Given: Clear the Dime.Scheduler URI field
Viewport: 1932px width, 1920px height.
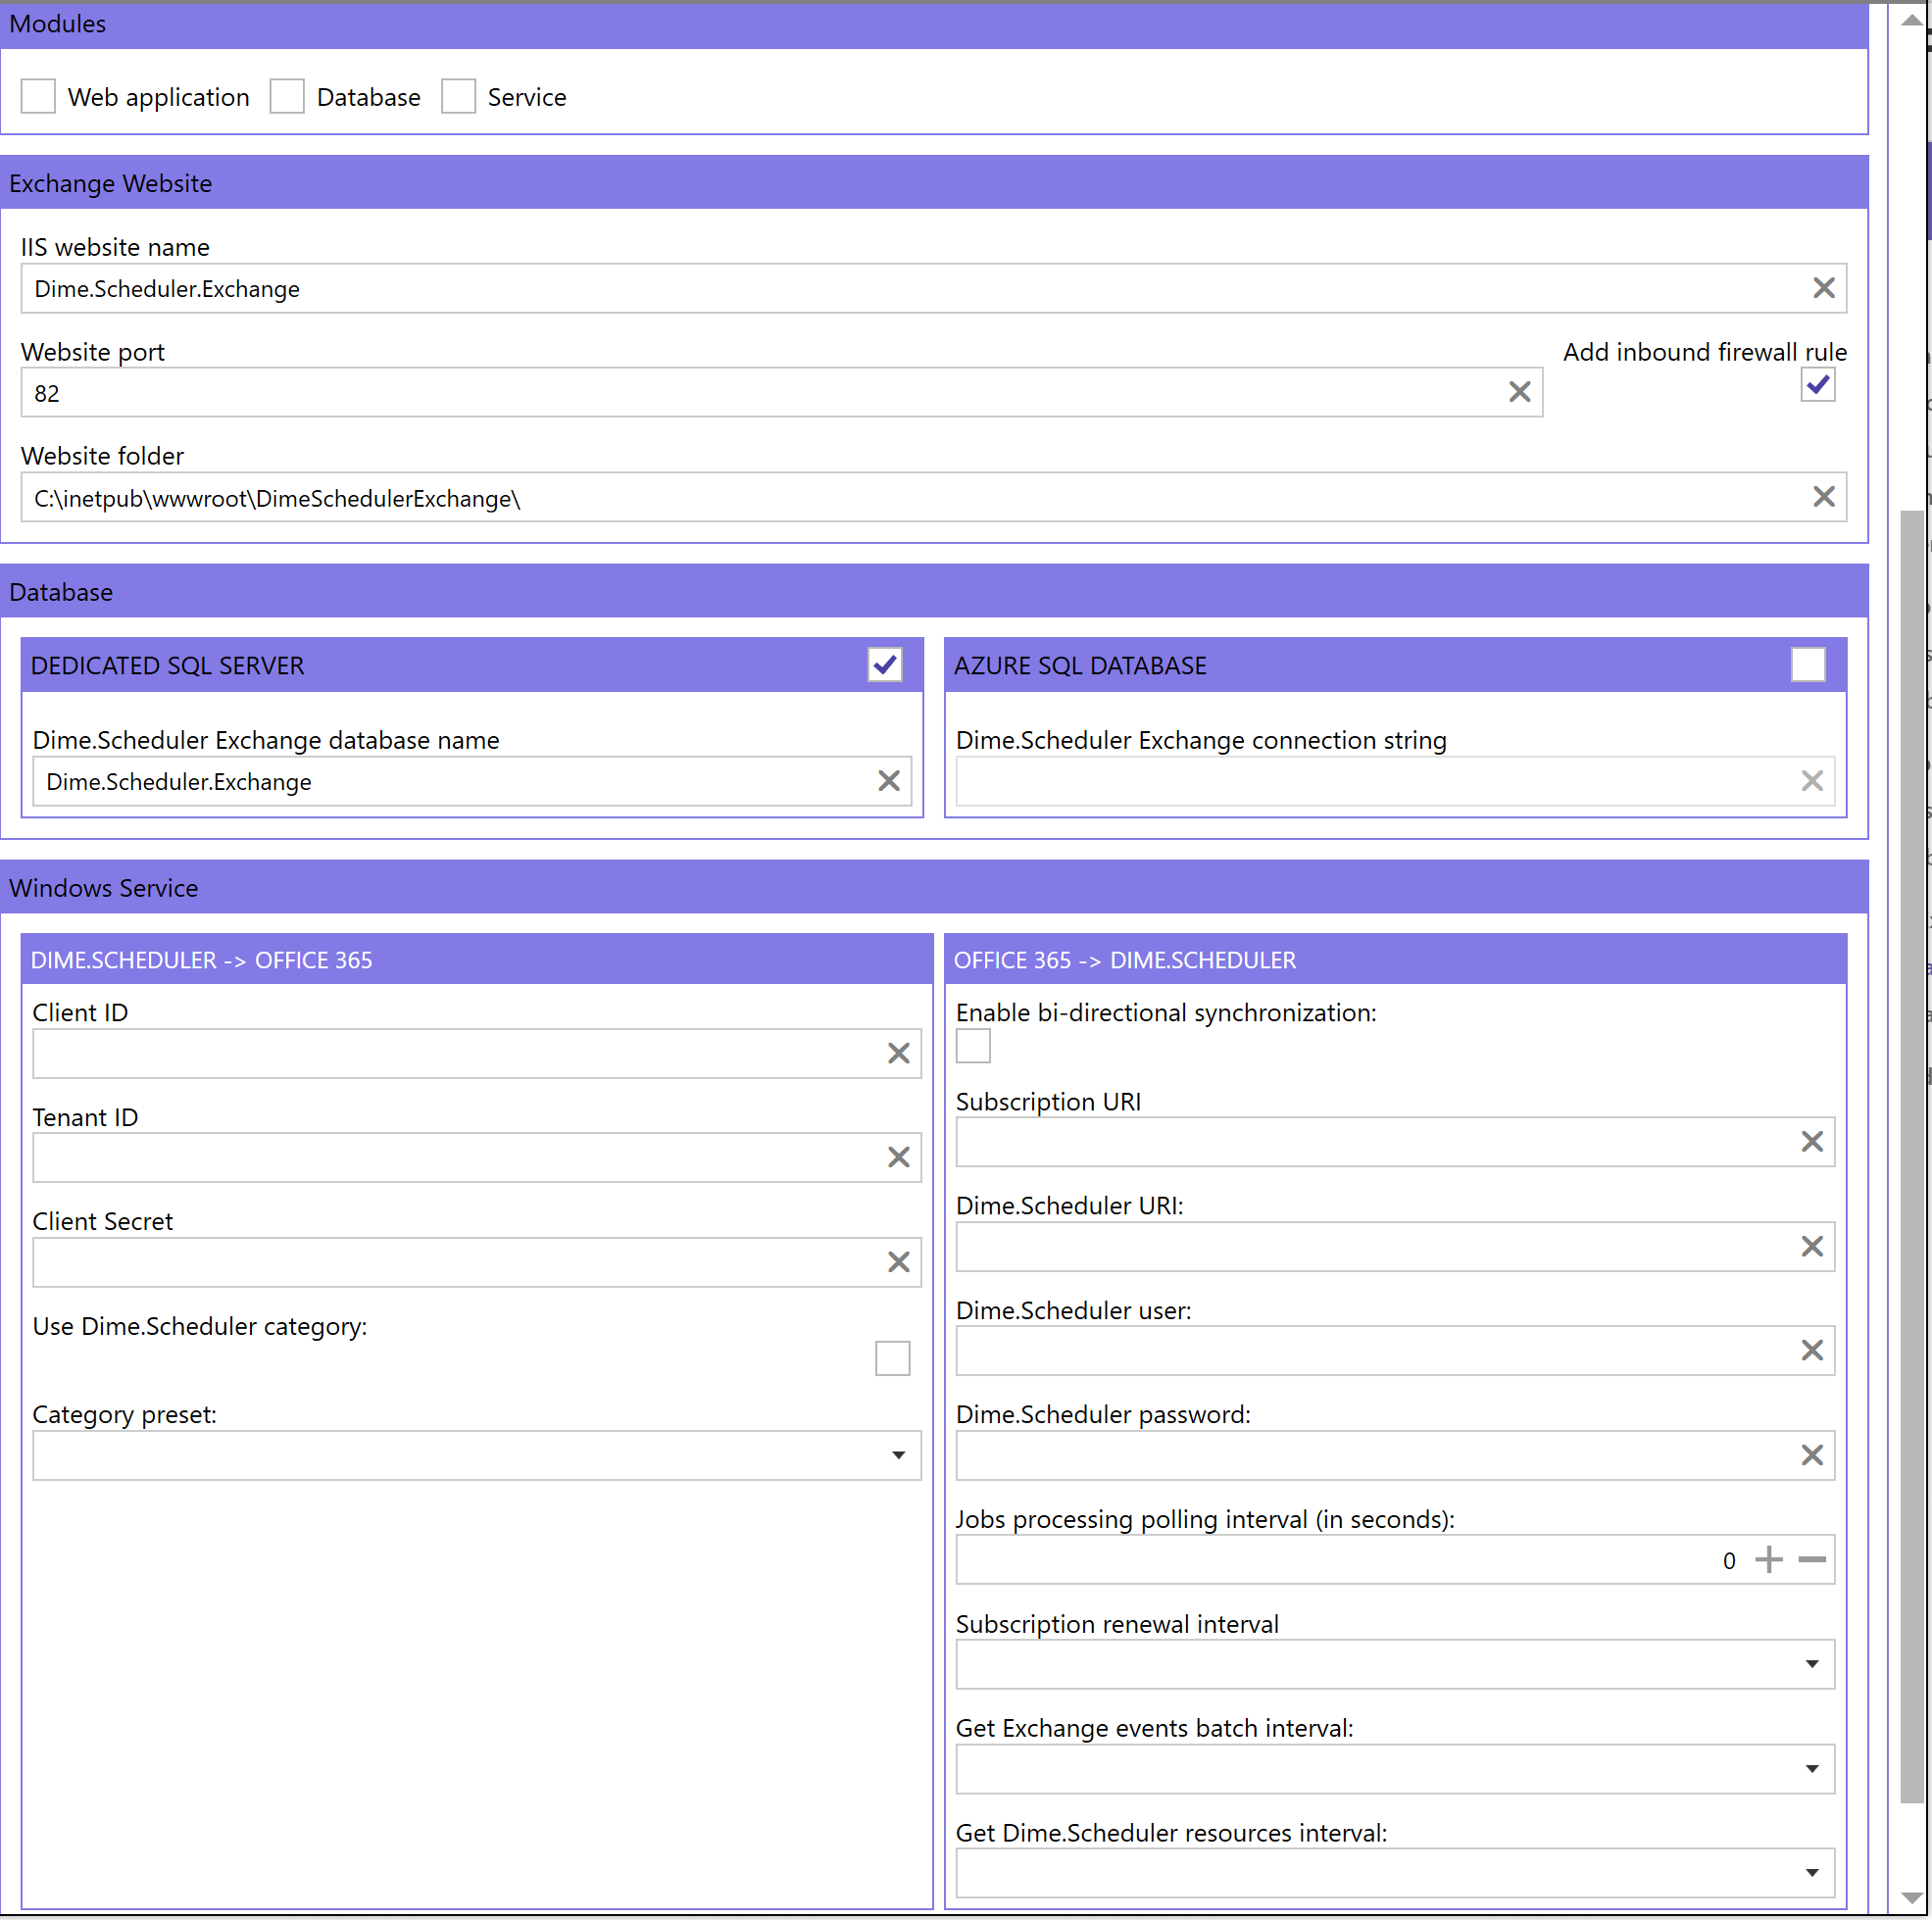Looking at the screenshot, I should (x=1811, y=1246).
